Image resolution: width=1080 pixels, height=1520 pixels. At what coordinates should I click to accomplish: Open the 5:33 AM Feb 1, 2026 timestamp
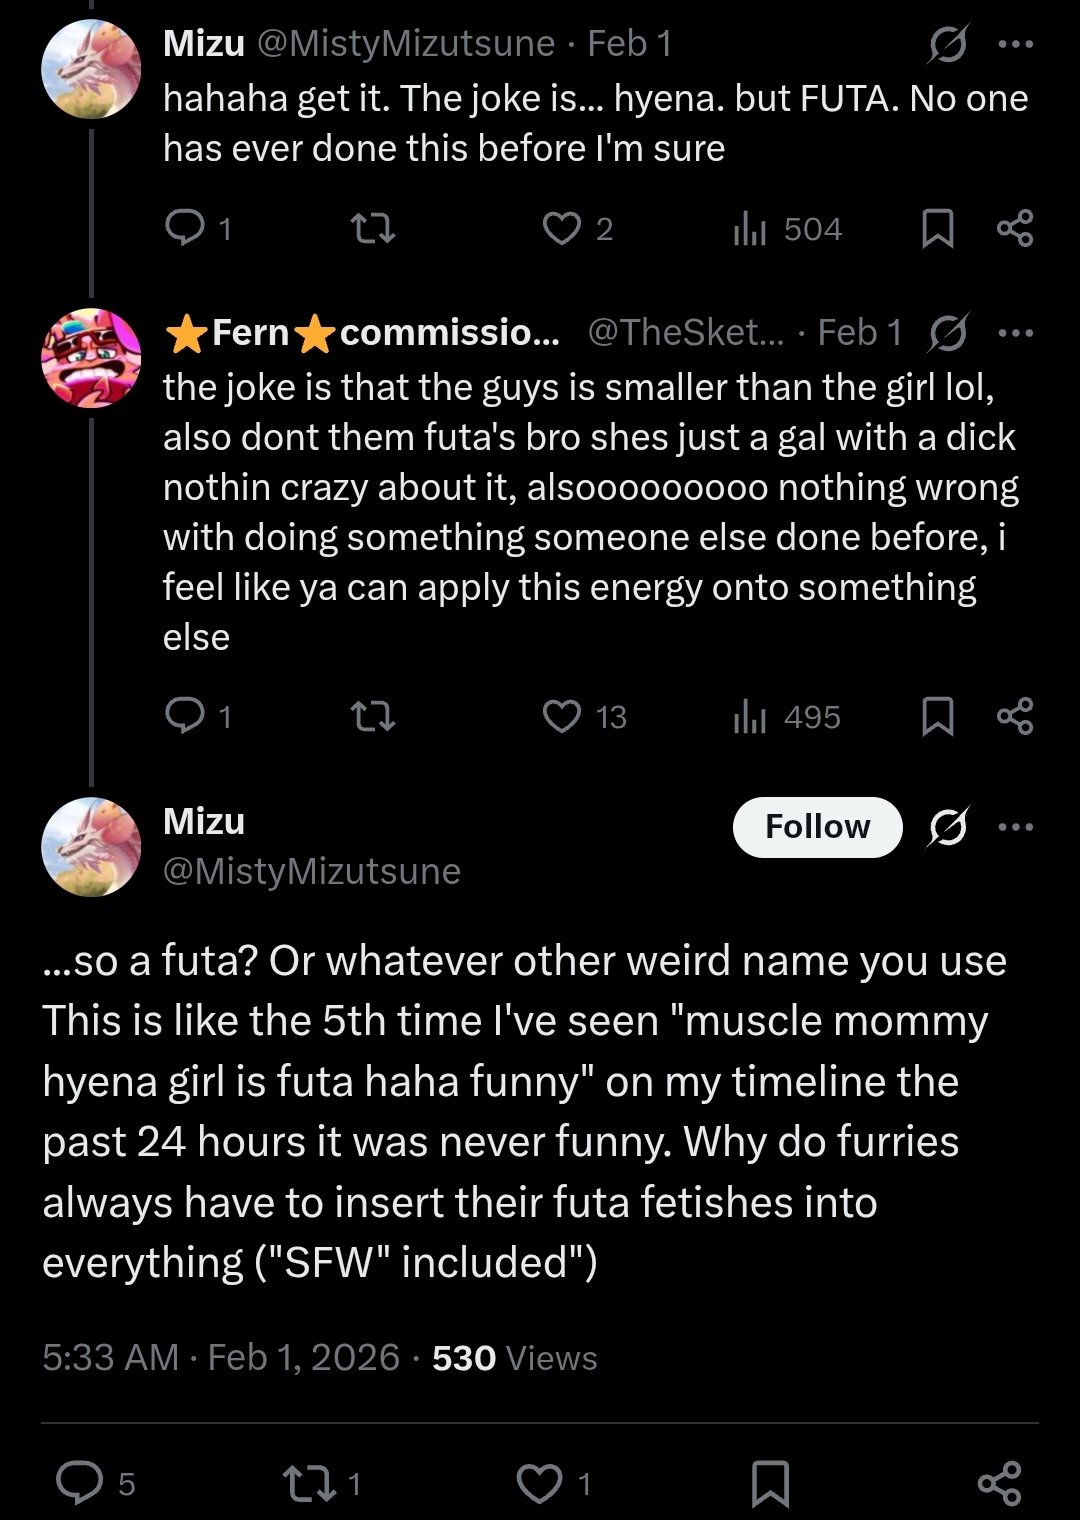coord(221,1358)
